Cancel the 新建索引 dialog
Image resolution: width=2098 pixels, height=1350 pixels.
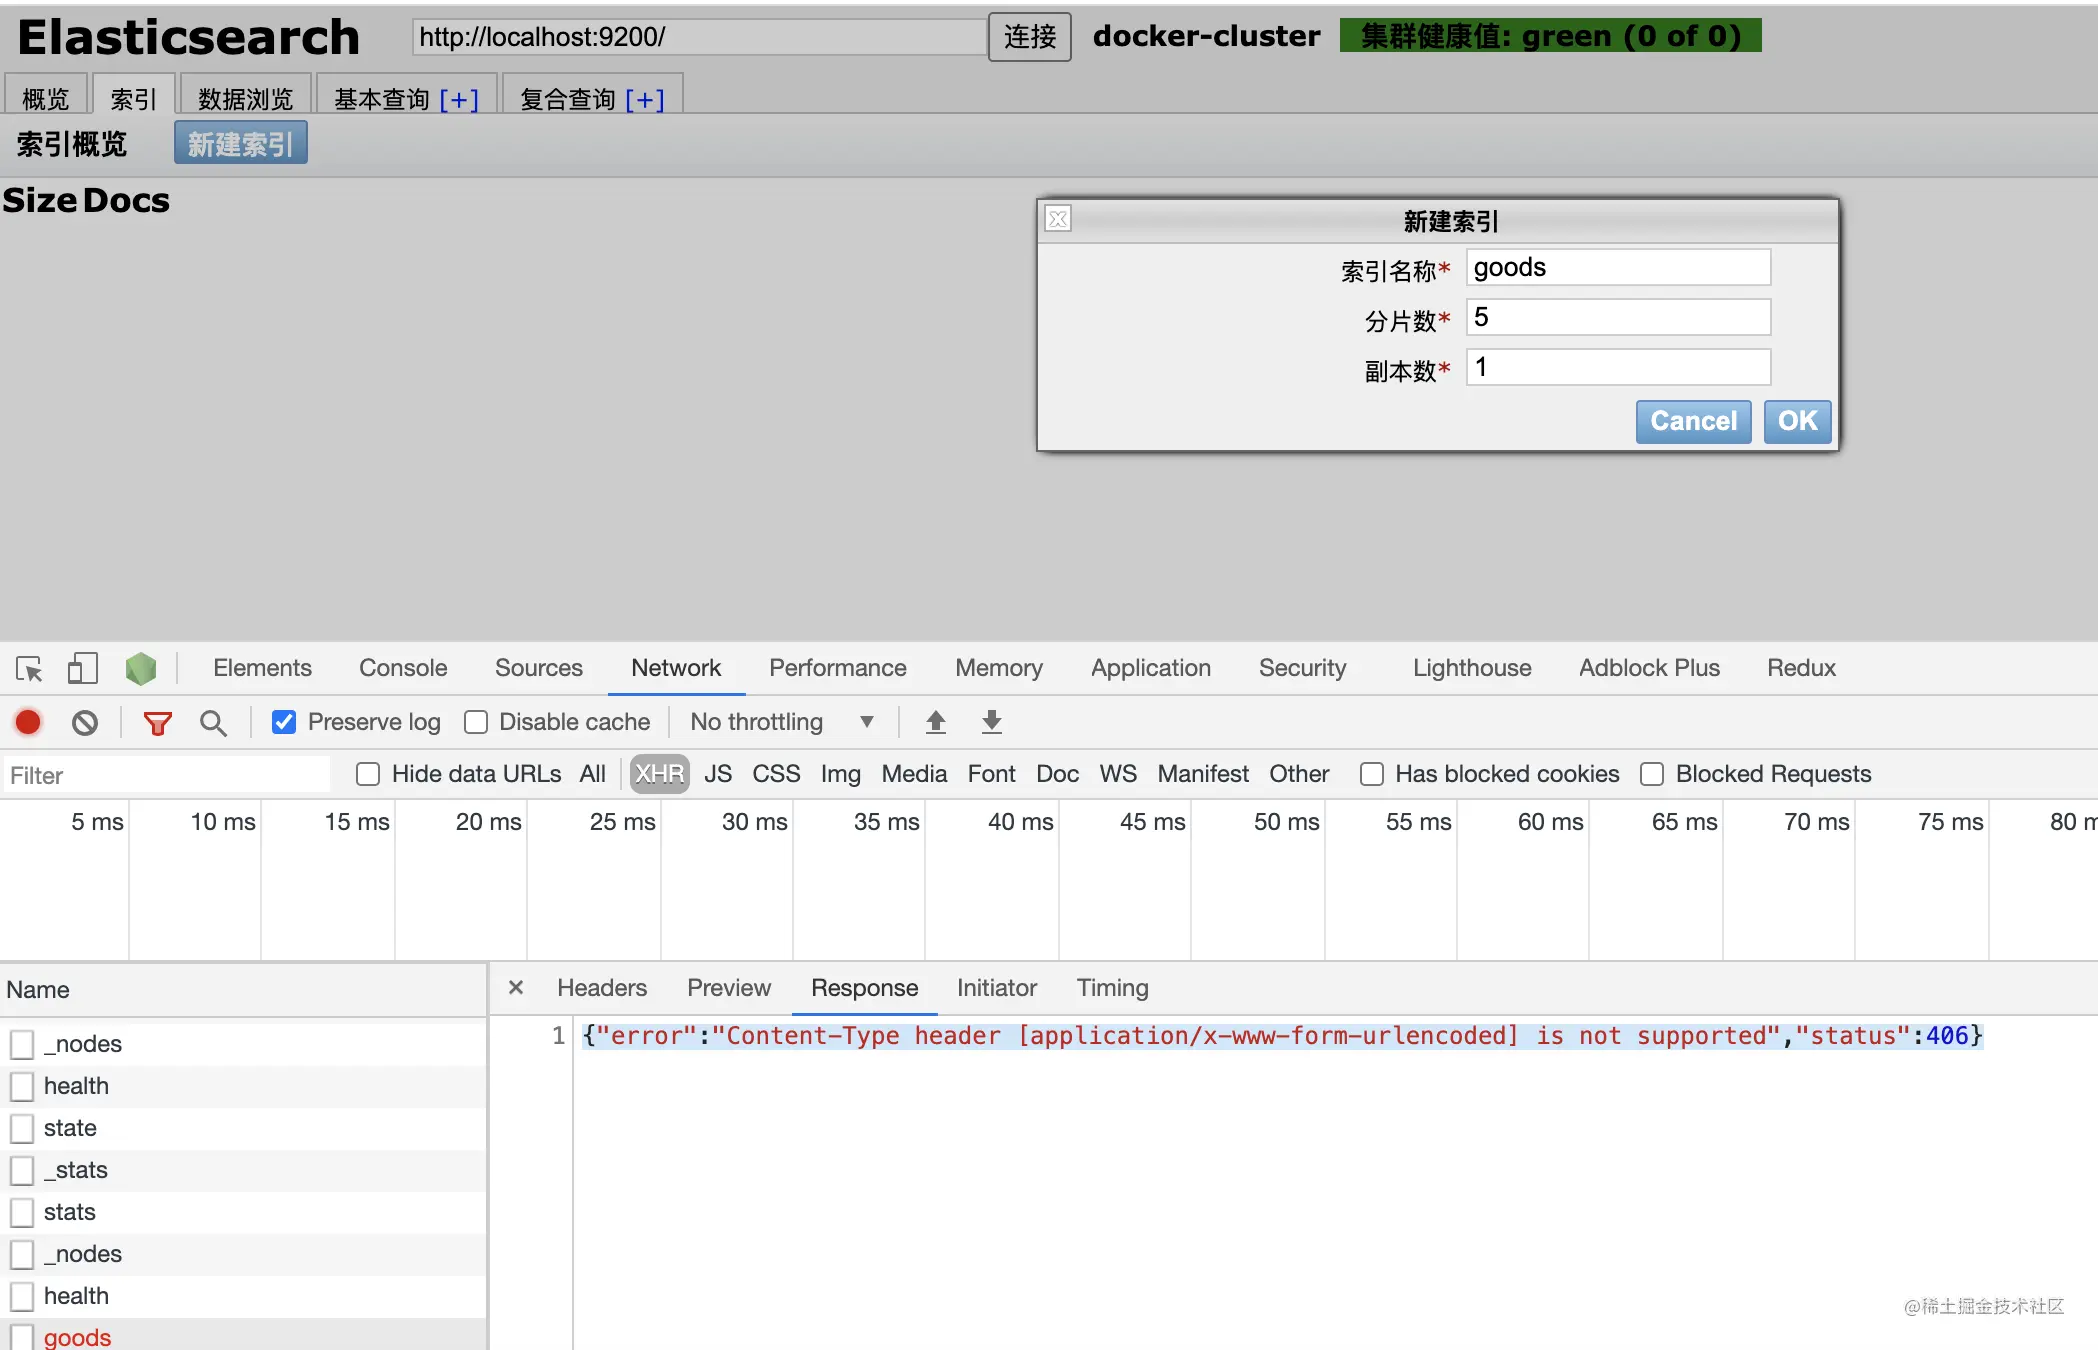point(1693,421)
